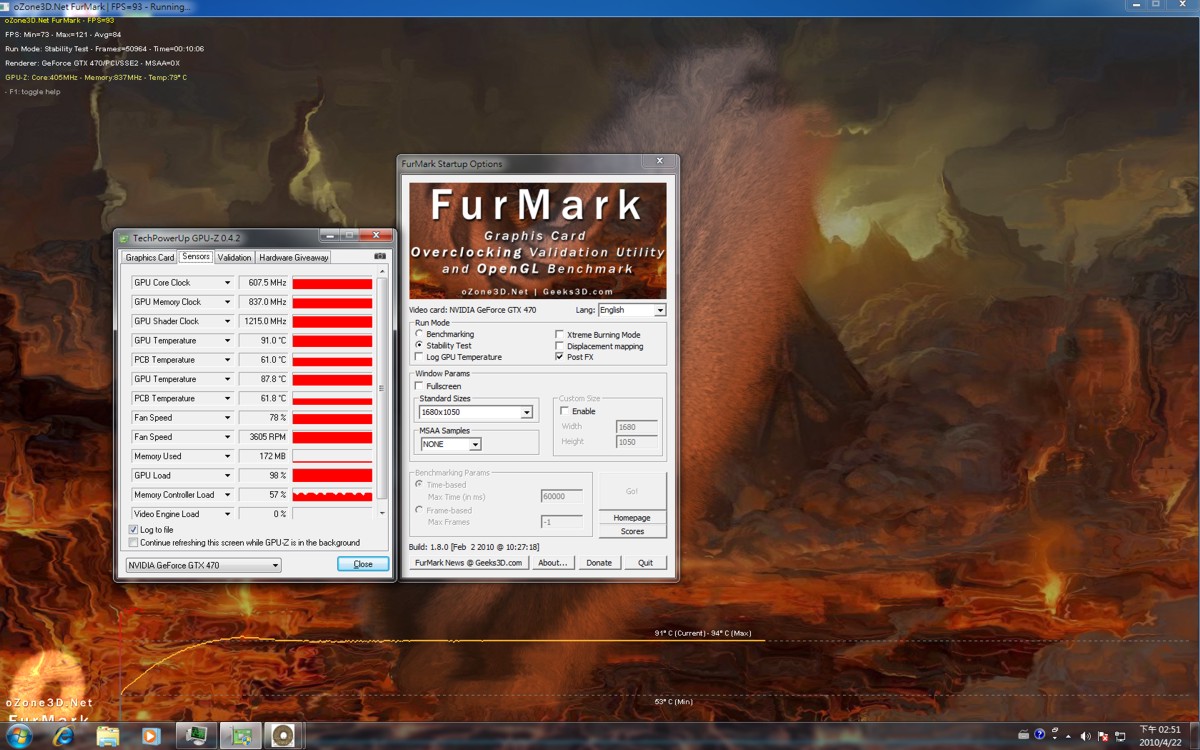Click FurMark Homepage button
Screen dimensions: 1200x750
coord(632,518)
